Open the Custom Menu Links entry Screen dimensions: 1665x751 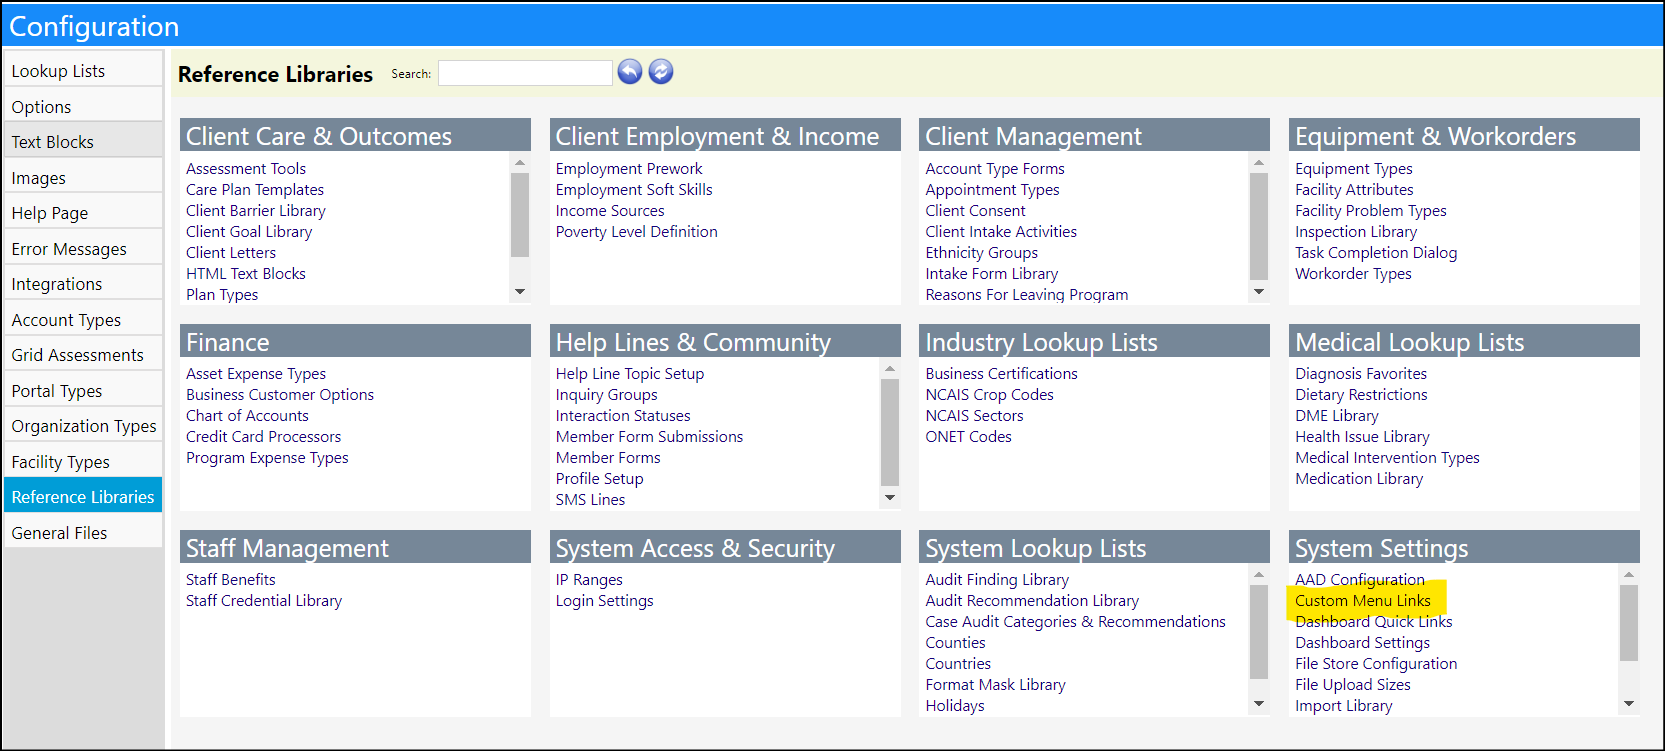[x=1363, y=601]
